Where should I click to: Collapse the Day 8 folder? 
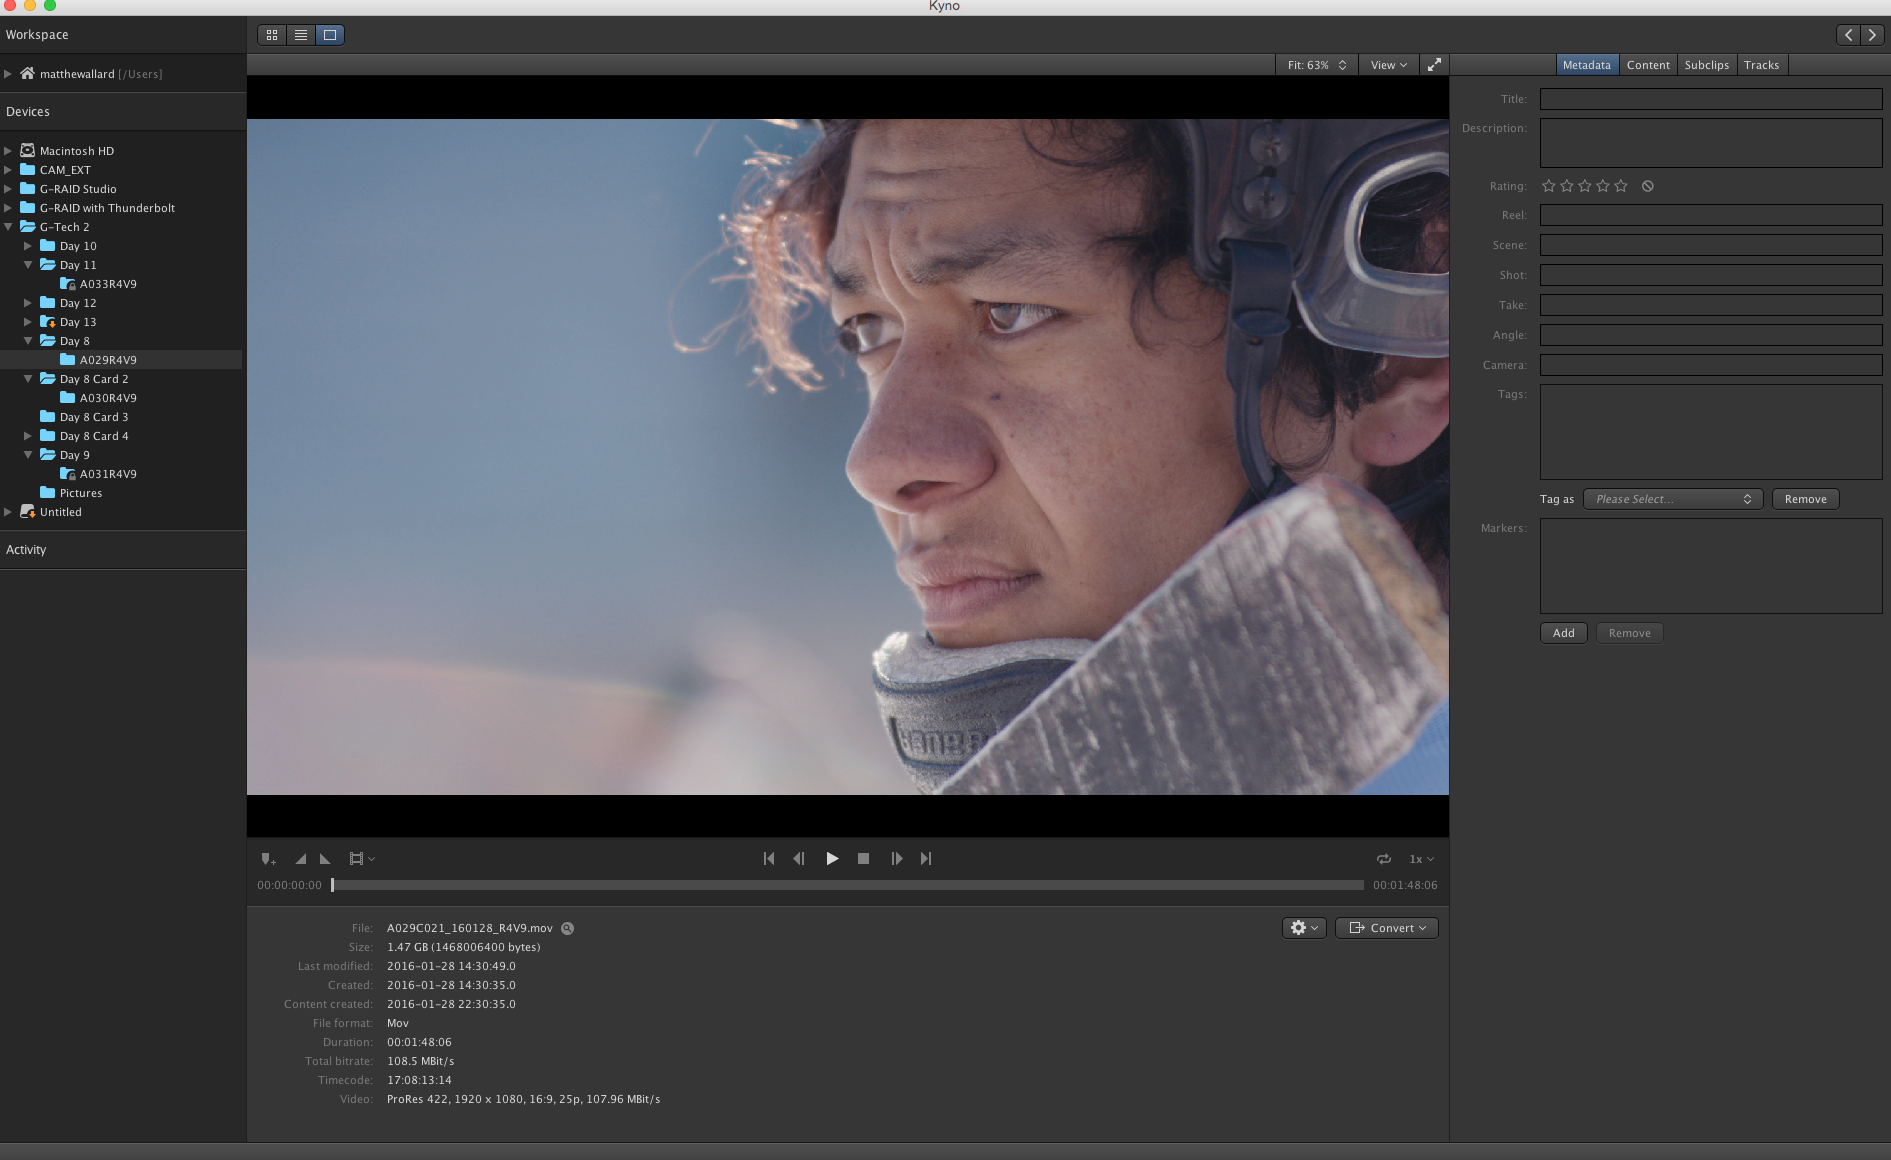(x=28, y=340)
